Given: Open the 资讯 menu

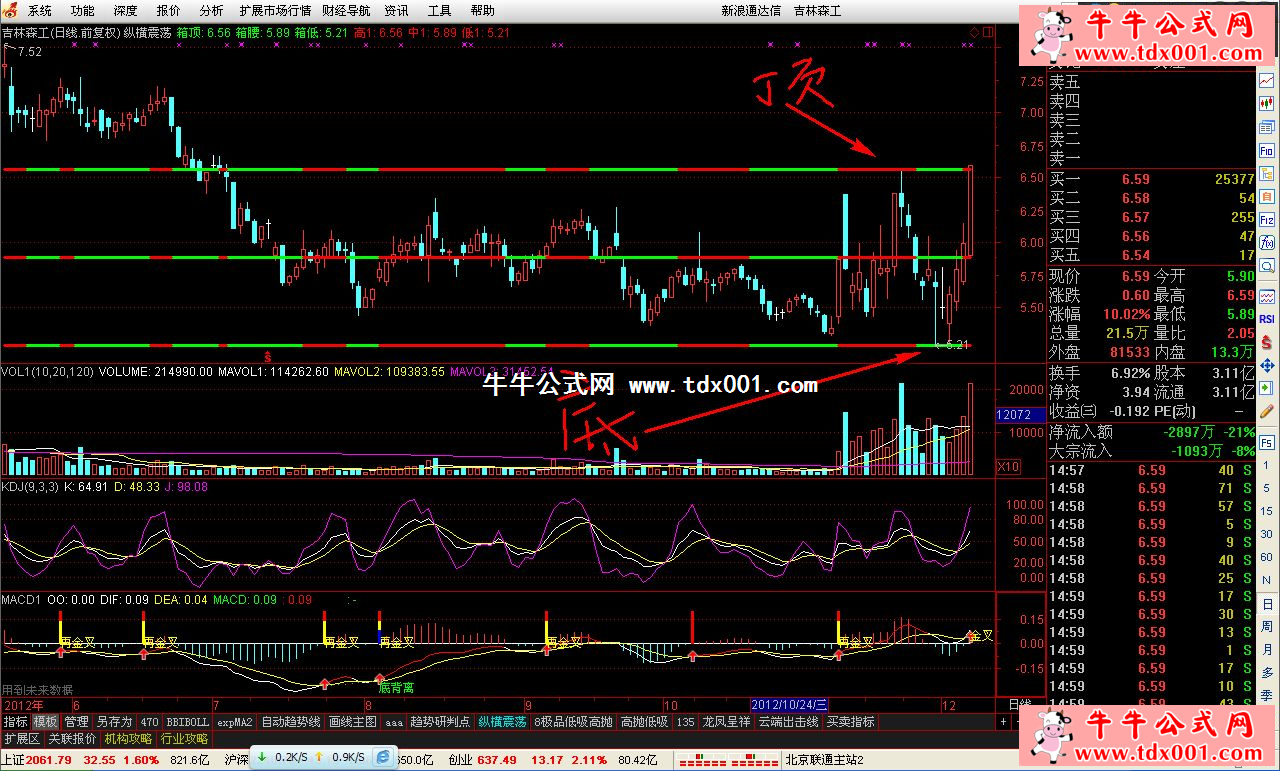Looking at the screenshot, I should click(396, 11).
